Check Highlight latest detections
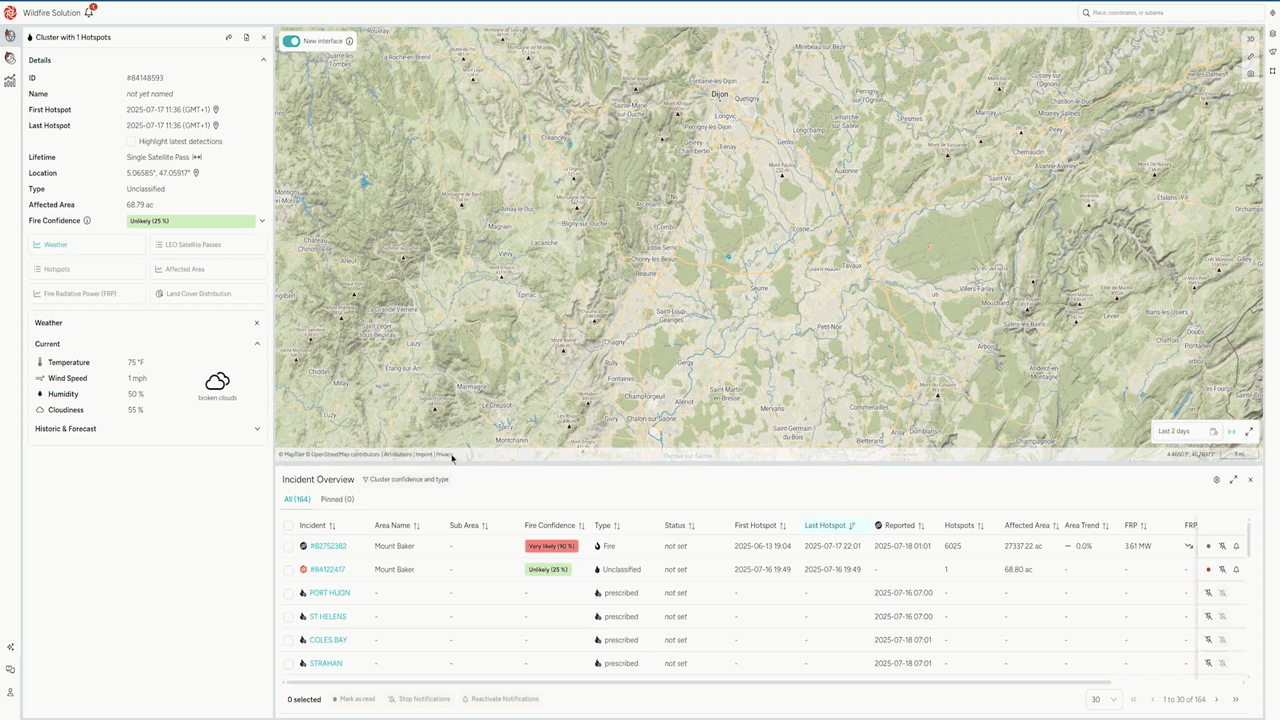 pyautogui.click(x=131, y=141)
